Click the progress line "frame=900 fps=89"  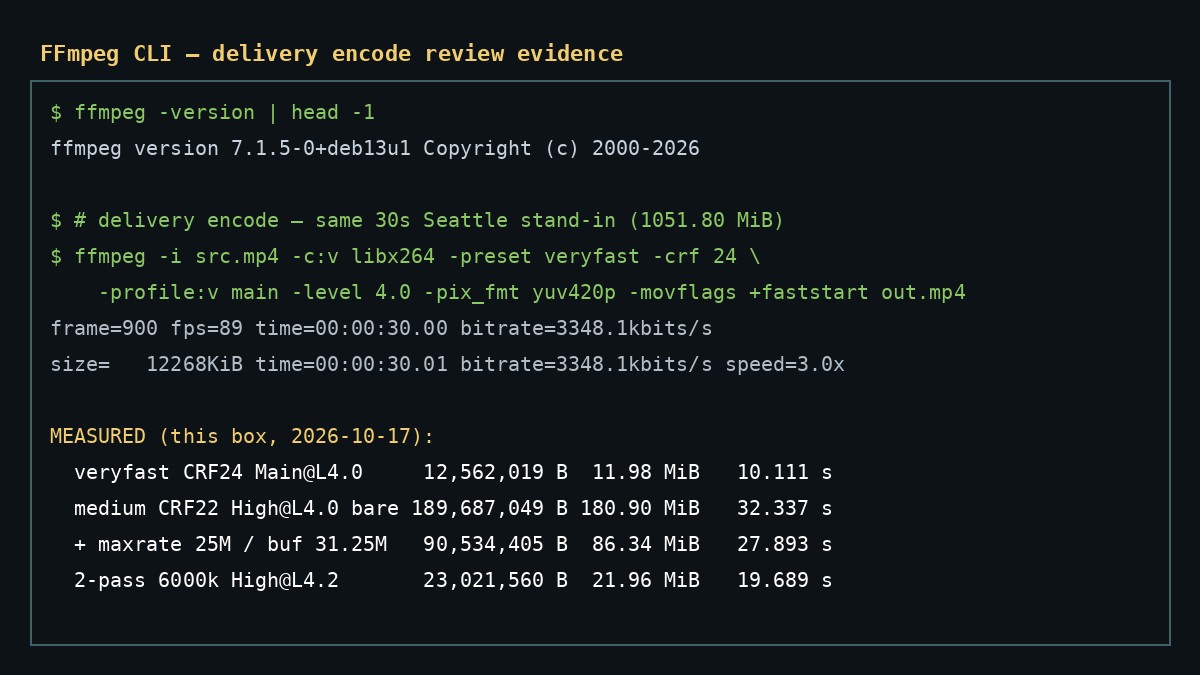point(147,329)
